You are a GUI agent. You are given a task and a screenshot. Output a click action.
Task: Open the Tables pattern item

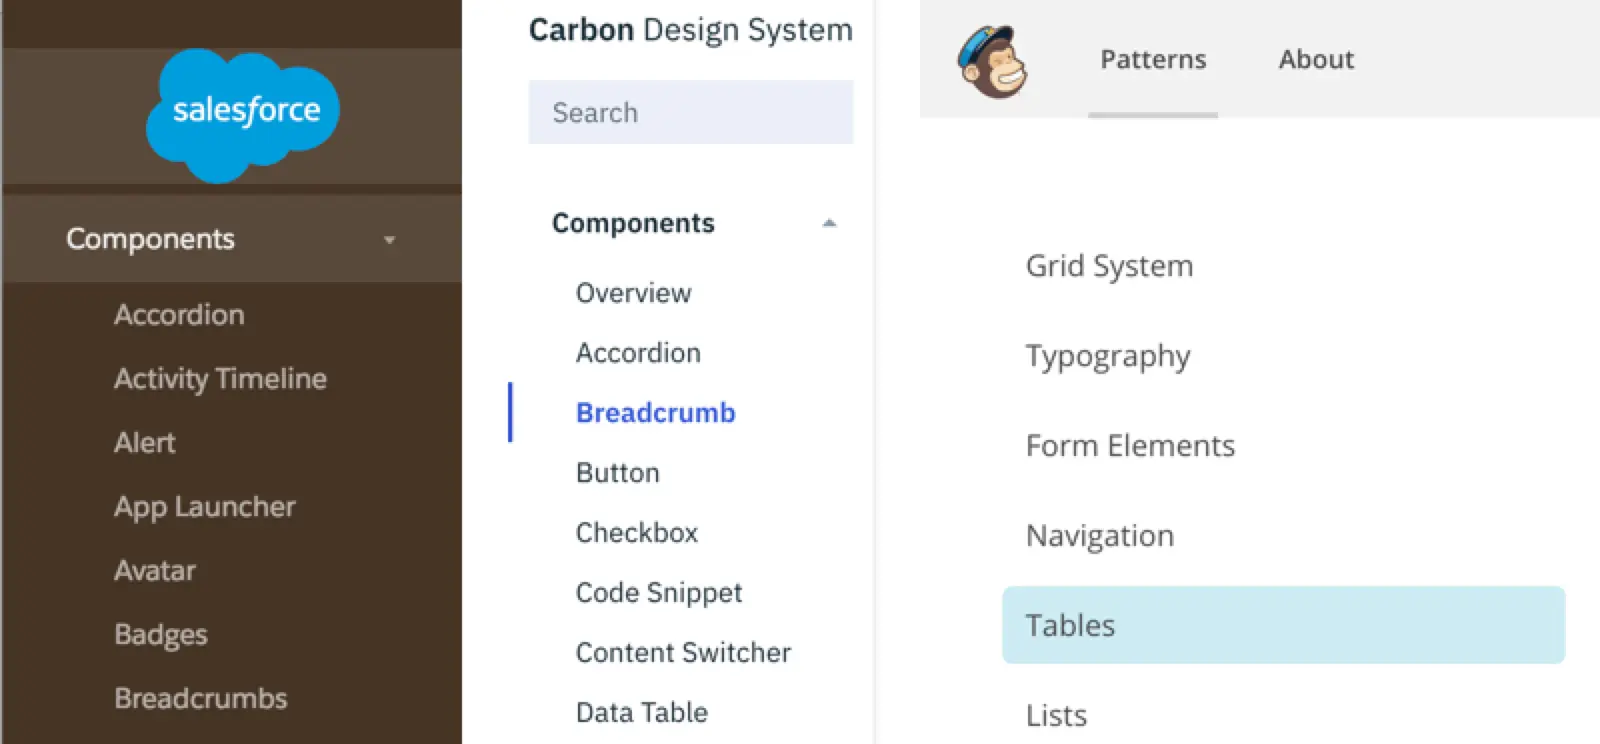[1283, 625]
